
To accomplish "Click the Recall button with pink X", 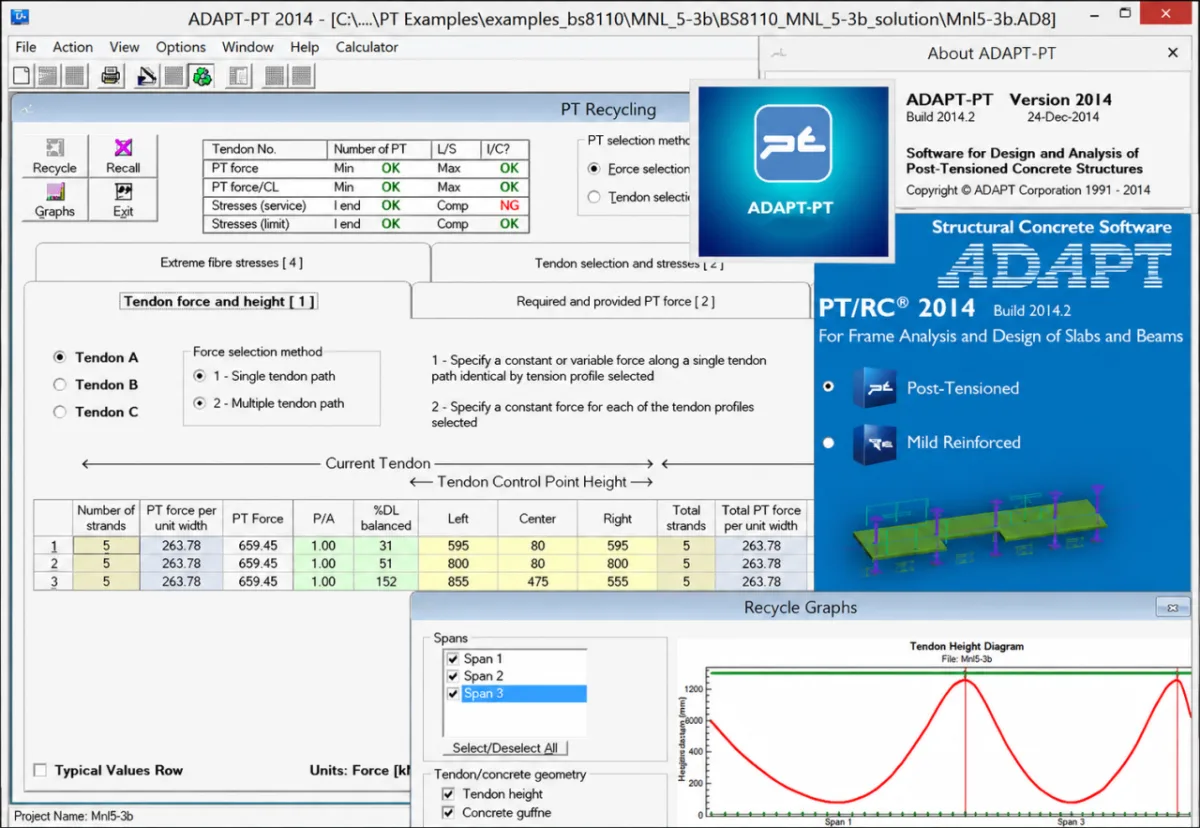I will click(x=123, y=157).
